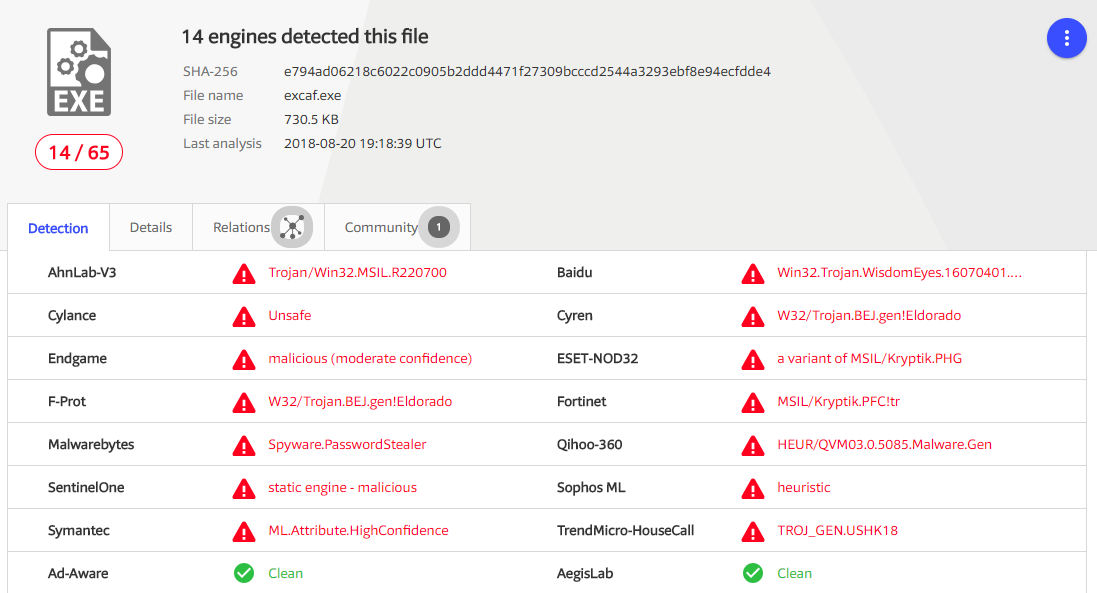Switch to the Detection tab
This screenshot has width=1097, height=593.
(x=58, y=228)
